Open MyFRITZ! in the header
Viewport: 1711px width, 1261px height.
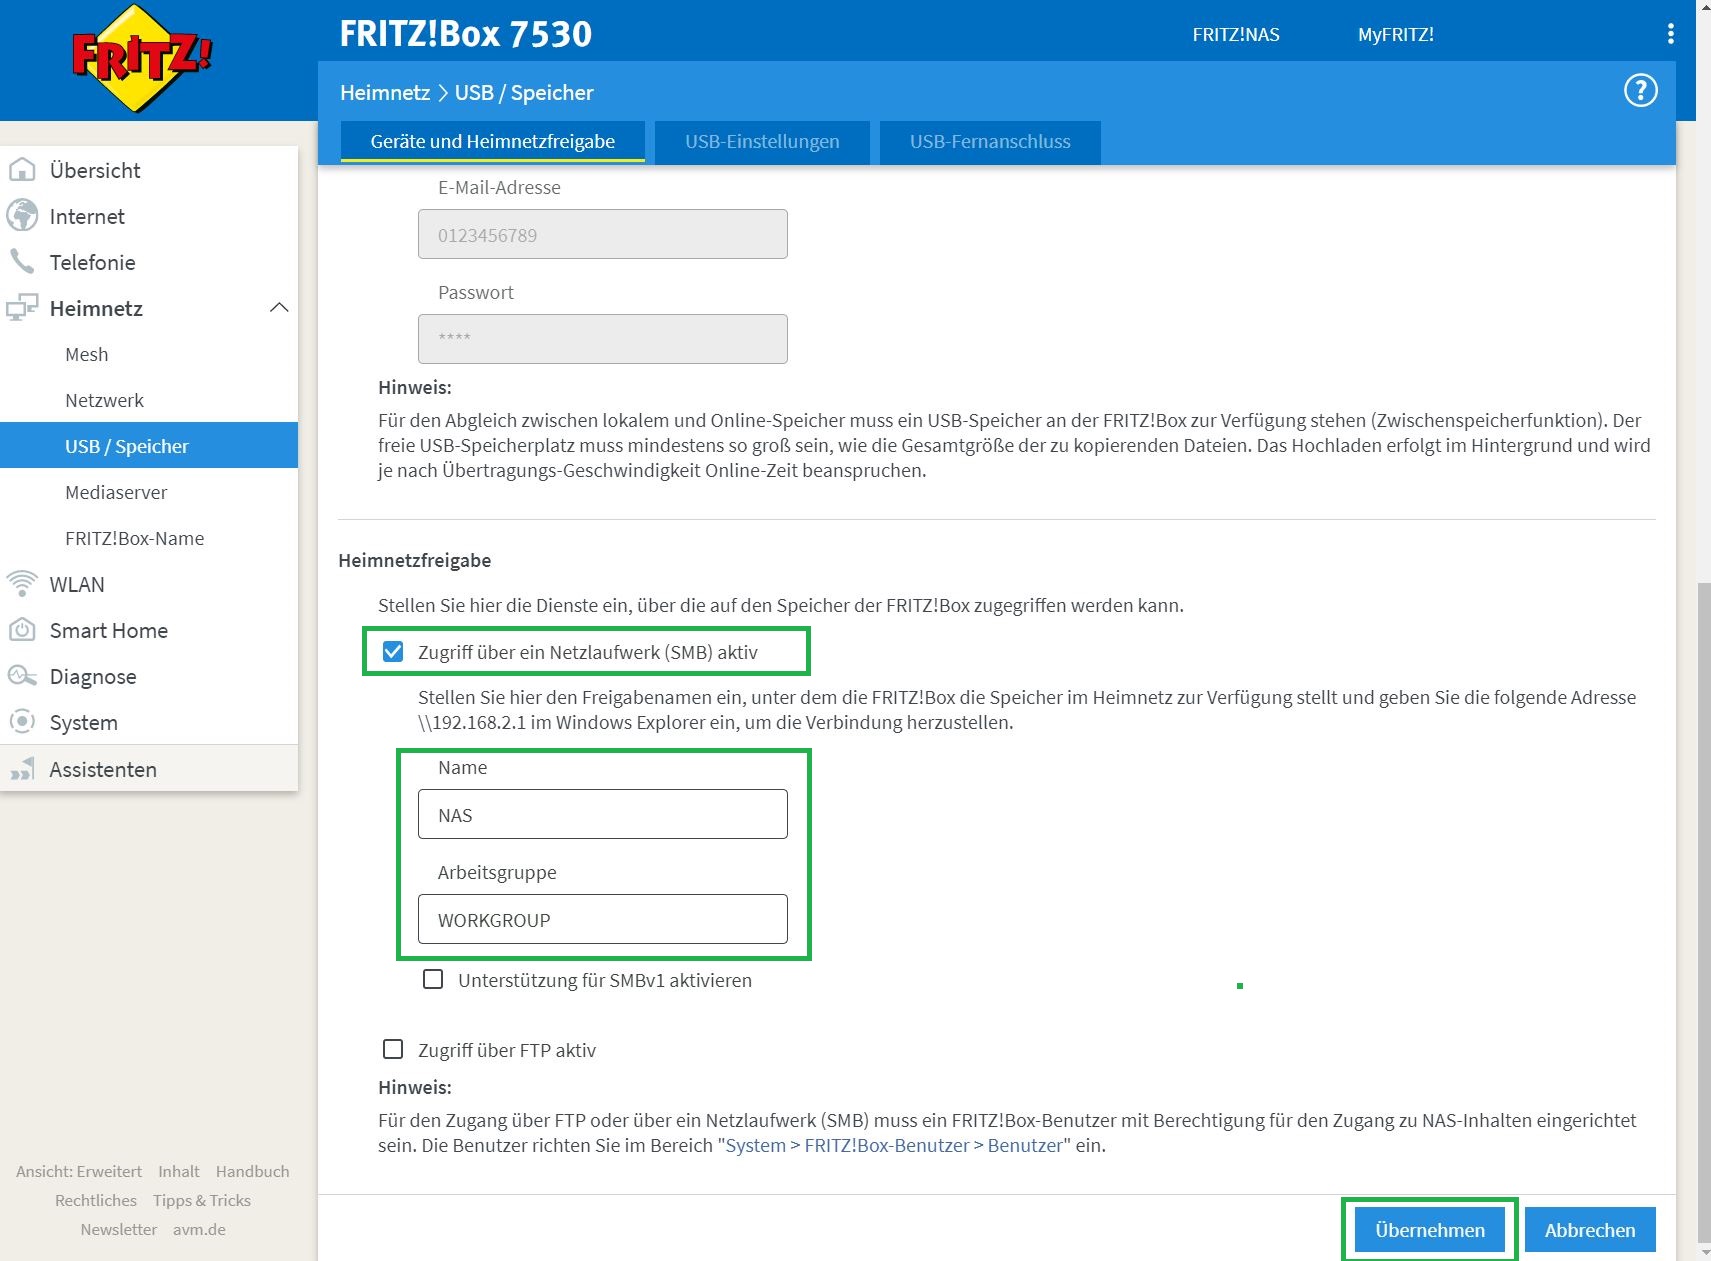point(1396,34)
